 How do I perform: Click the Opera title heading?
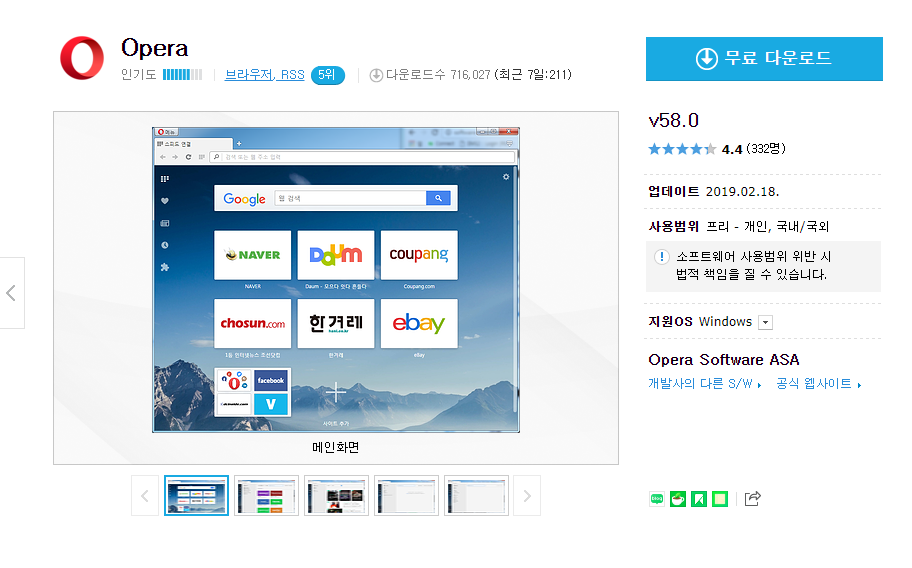[155, 48]
